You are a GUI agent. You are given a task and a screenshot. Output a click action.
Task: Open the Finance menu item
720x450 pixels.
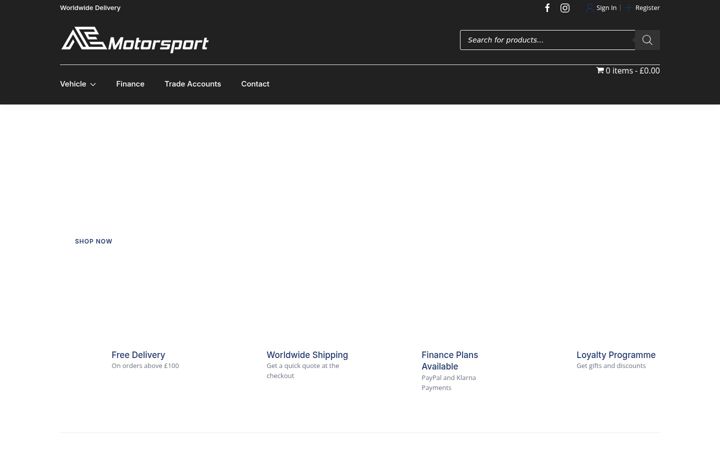click(x=130, y=84)
